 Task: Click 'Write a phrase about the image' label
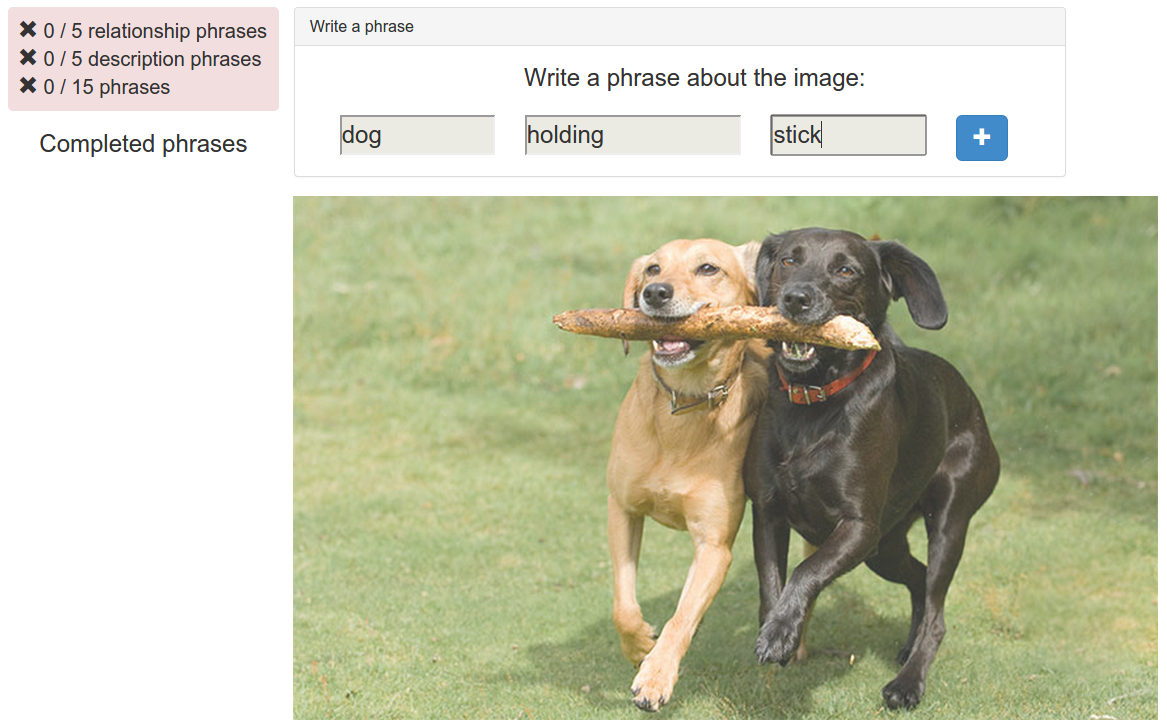[694, 77]
